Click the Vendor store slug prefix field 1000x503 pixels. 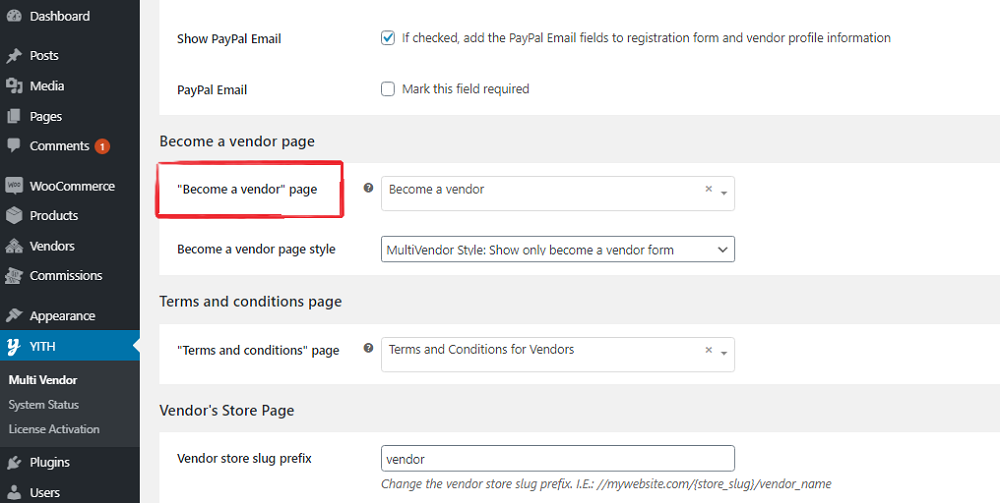point(557,458)
